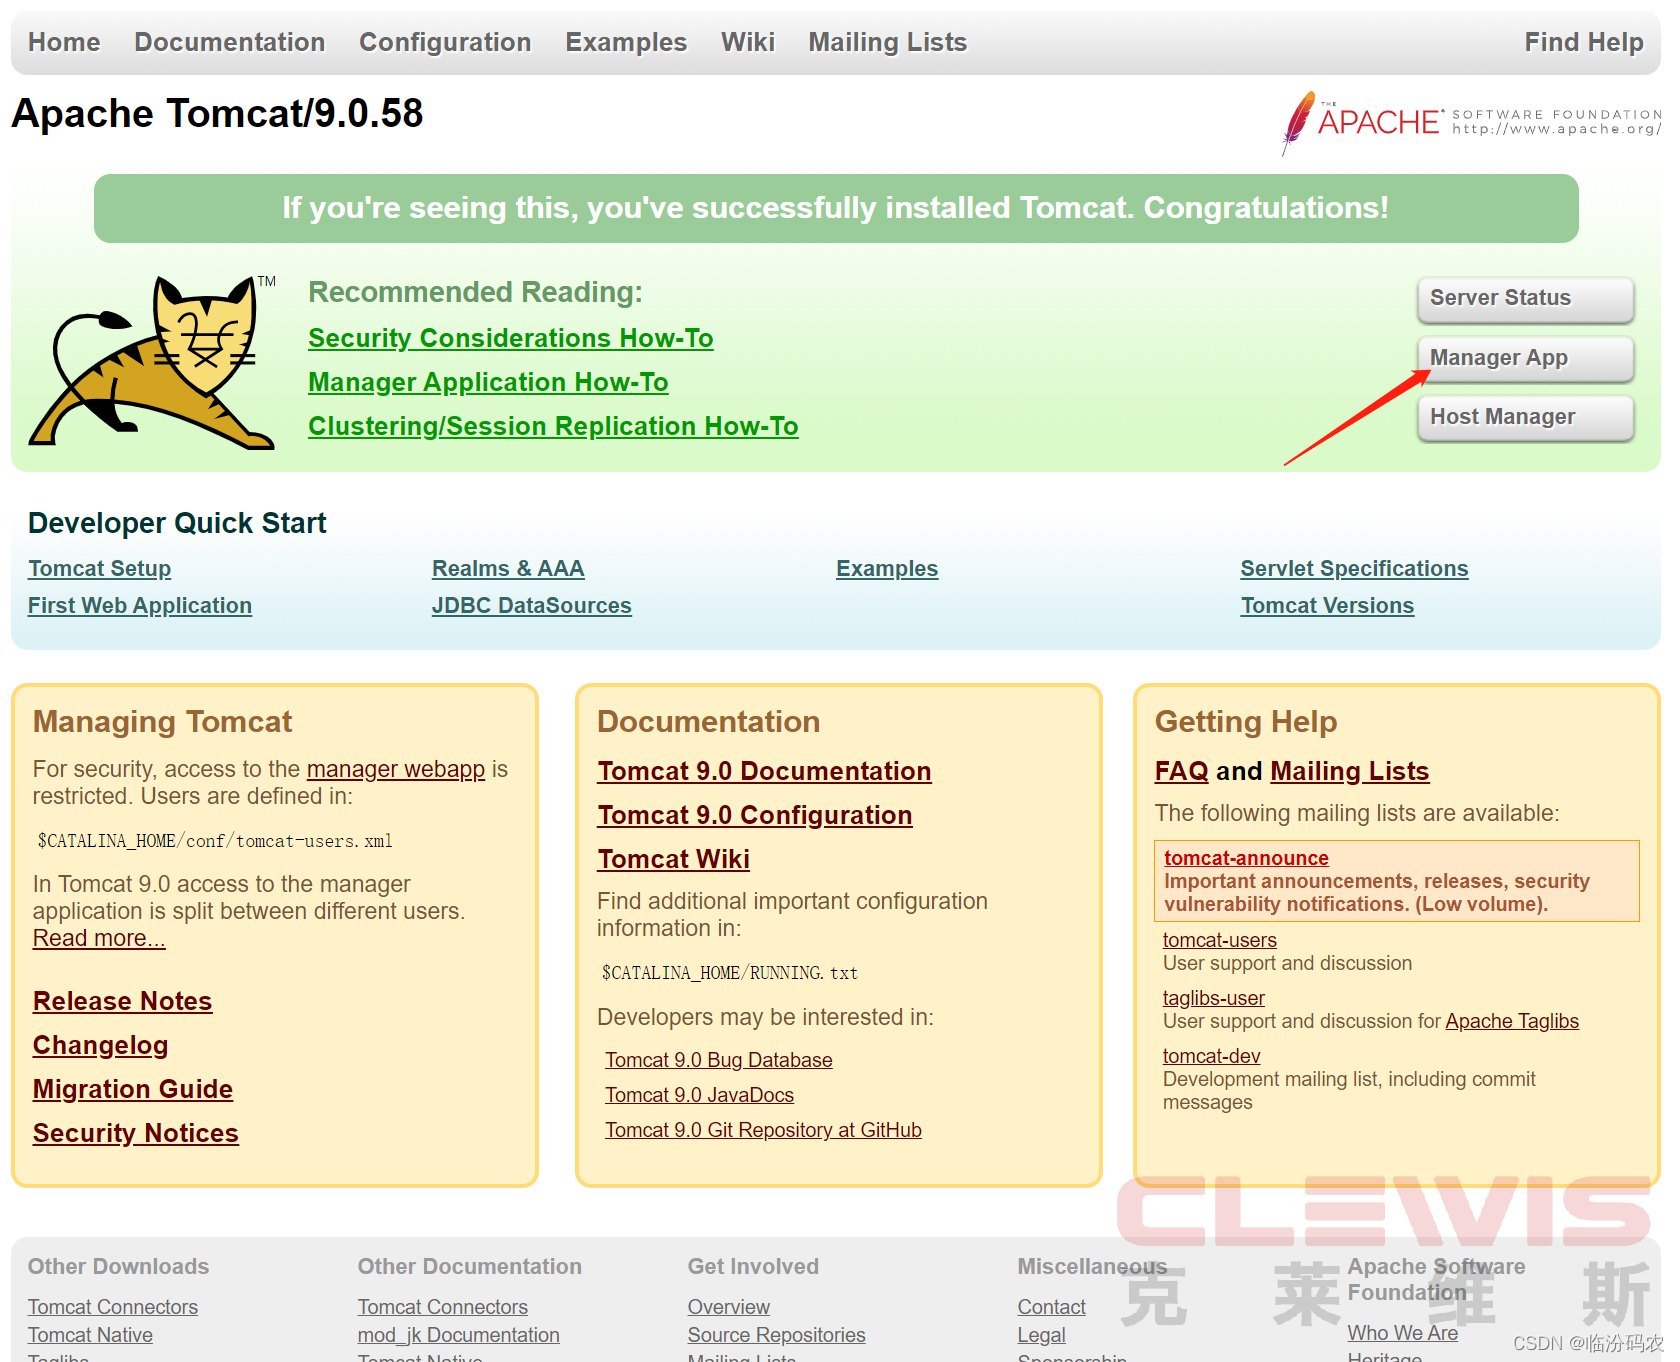Open Legal link under Miscellaneous
1680x1362 pixels.
tap(1042, 1335)
